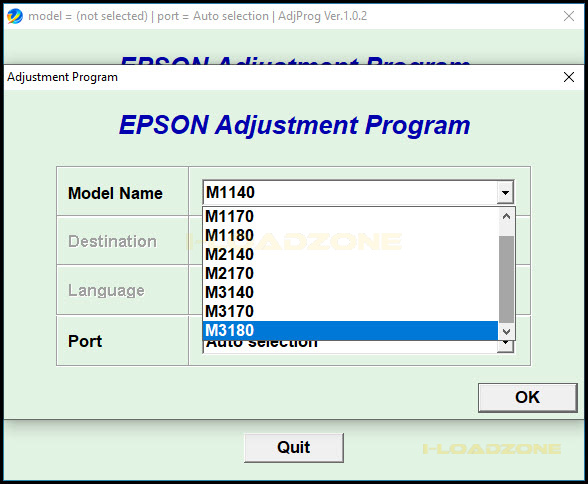Click the Language label
The image size is (588, 484).
click(106, 291)
